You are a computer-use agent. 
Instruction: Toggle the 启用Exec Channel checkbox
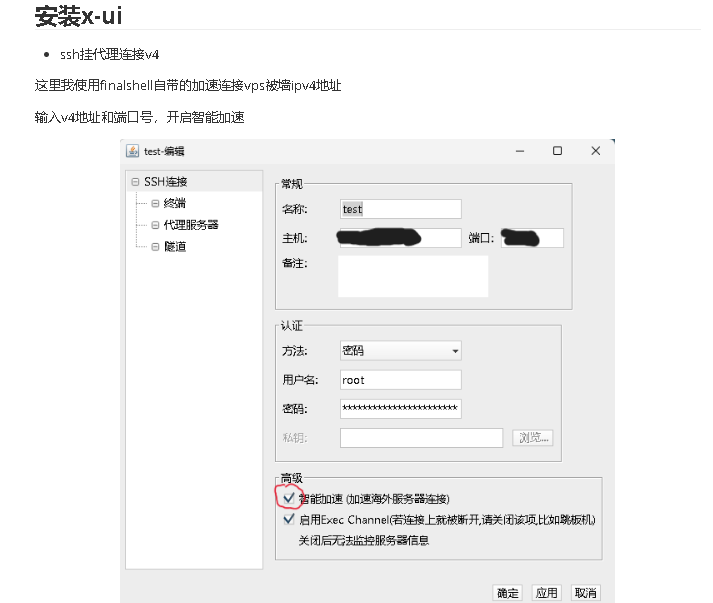[289, 519]
